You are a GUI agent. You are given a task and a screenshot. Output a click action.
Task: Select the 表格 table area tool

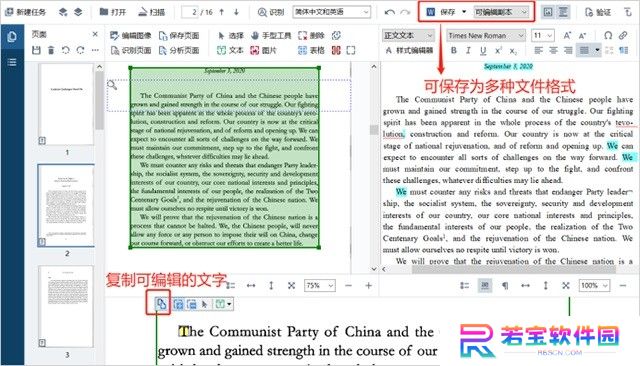(311, 51)
